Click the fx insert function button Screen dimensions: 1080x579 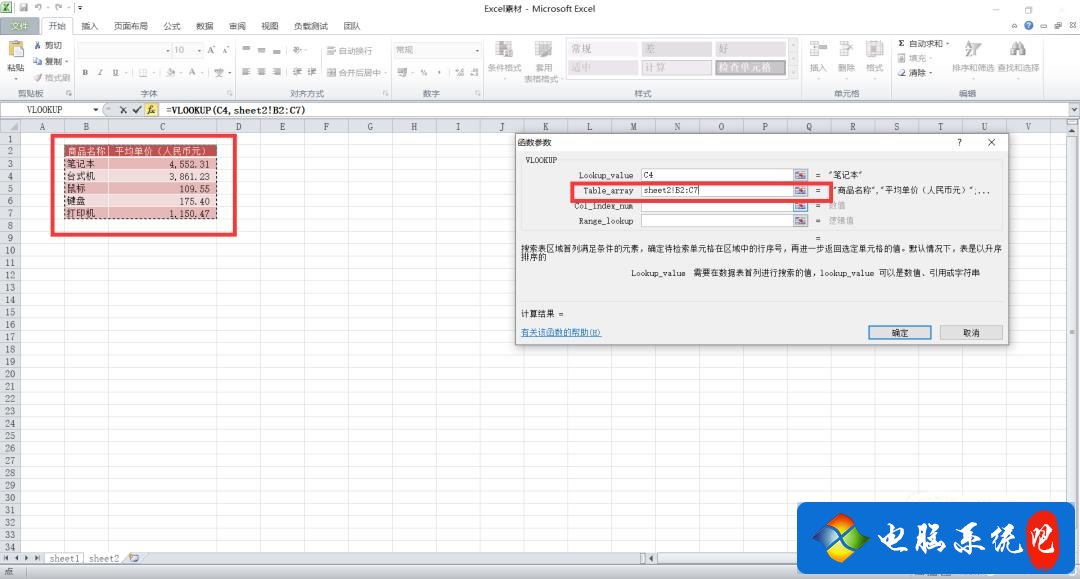coord(151,109)
